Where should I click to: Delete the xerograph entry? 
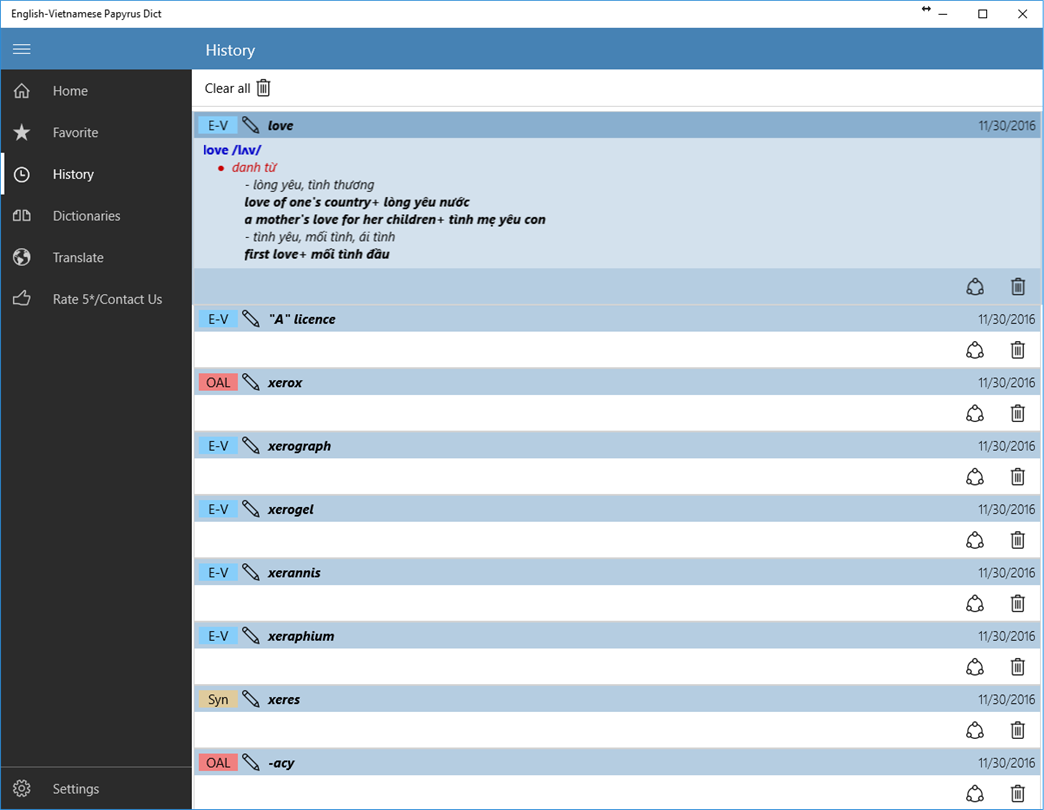[1017, 477]
